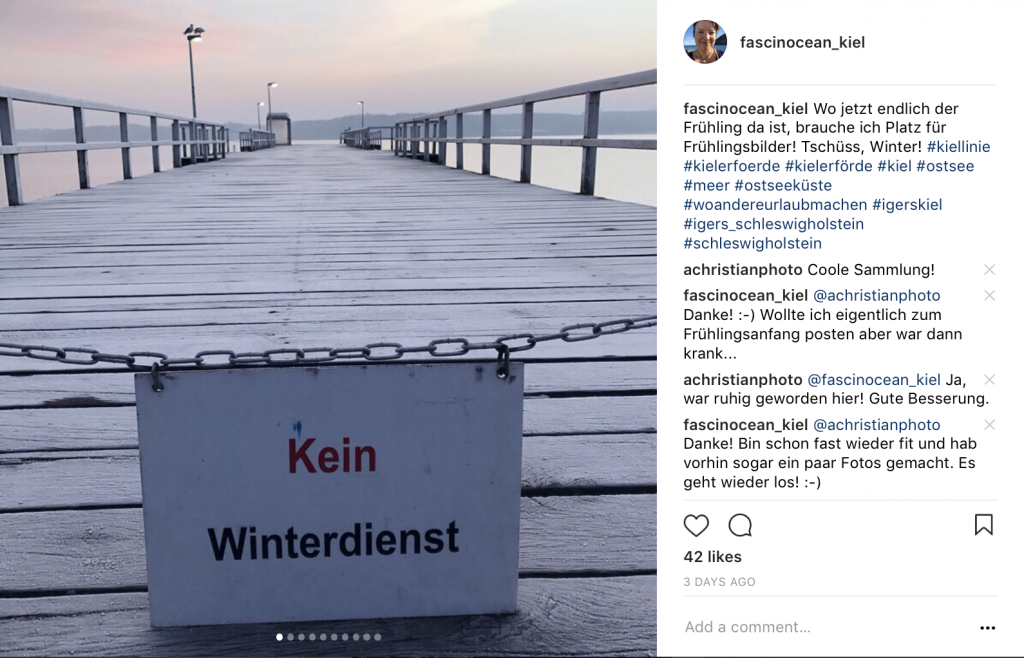Viewport: 1024px width, 658px height.
Task: Delete the 'Gute Besserung' comment
Action: 989,380
